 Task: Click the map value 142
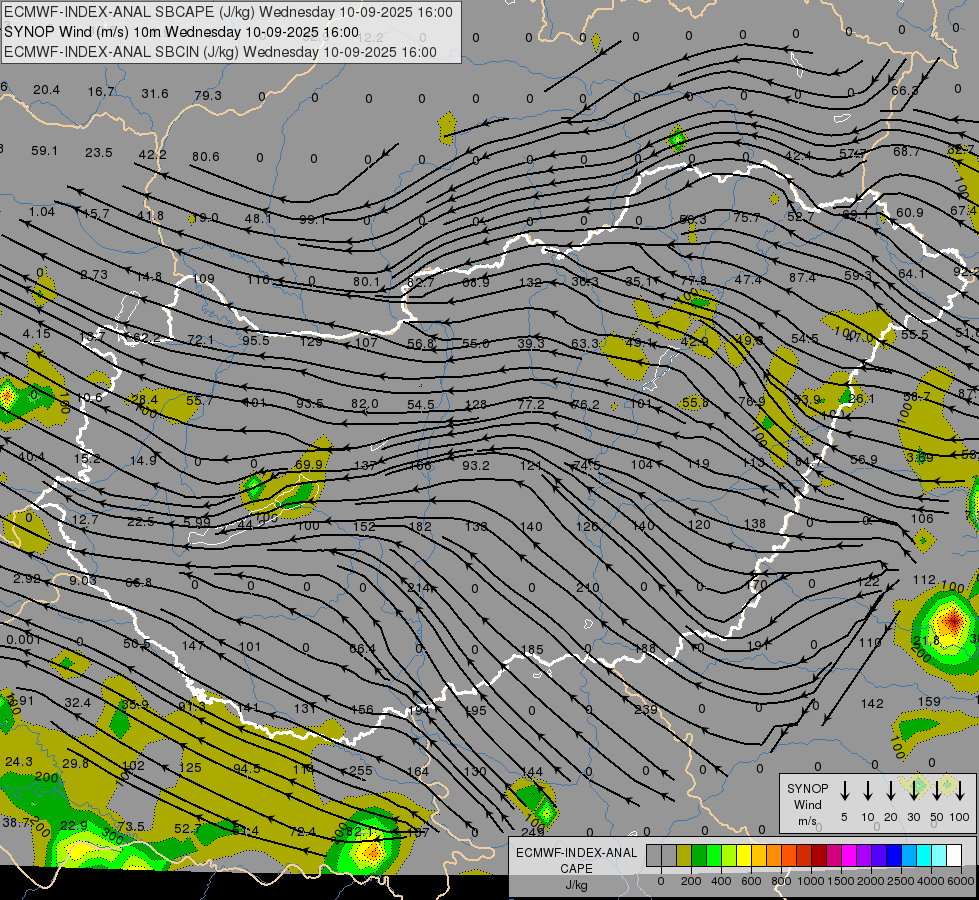click(x=872, y=704)
